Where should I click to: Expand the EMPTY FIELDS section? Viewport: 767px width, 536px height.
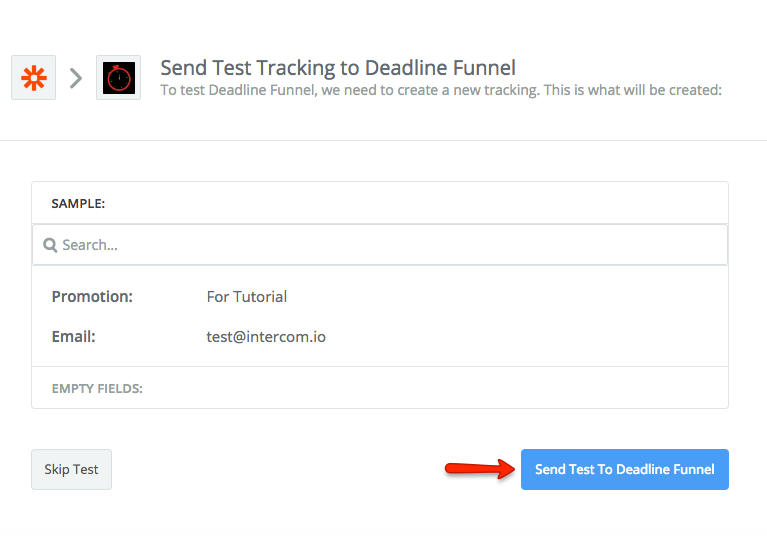tap(380, 388)
